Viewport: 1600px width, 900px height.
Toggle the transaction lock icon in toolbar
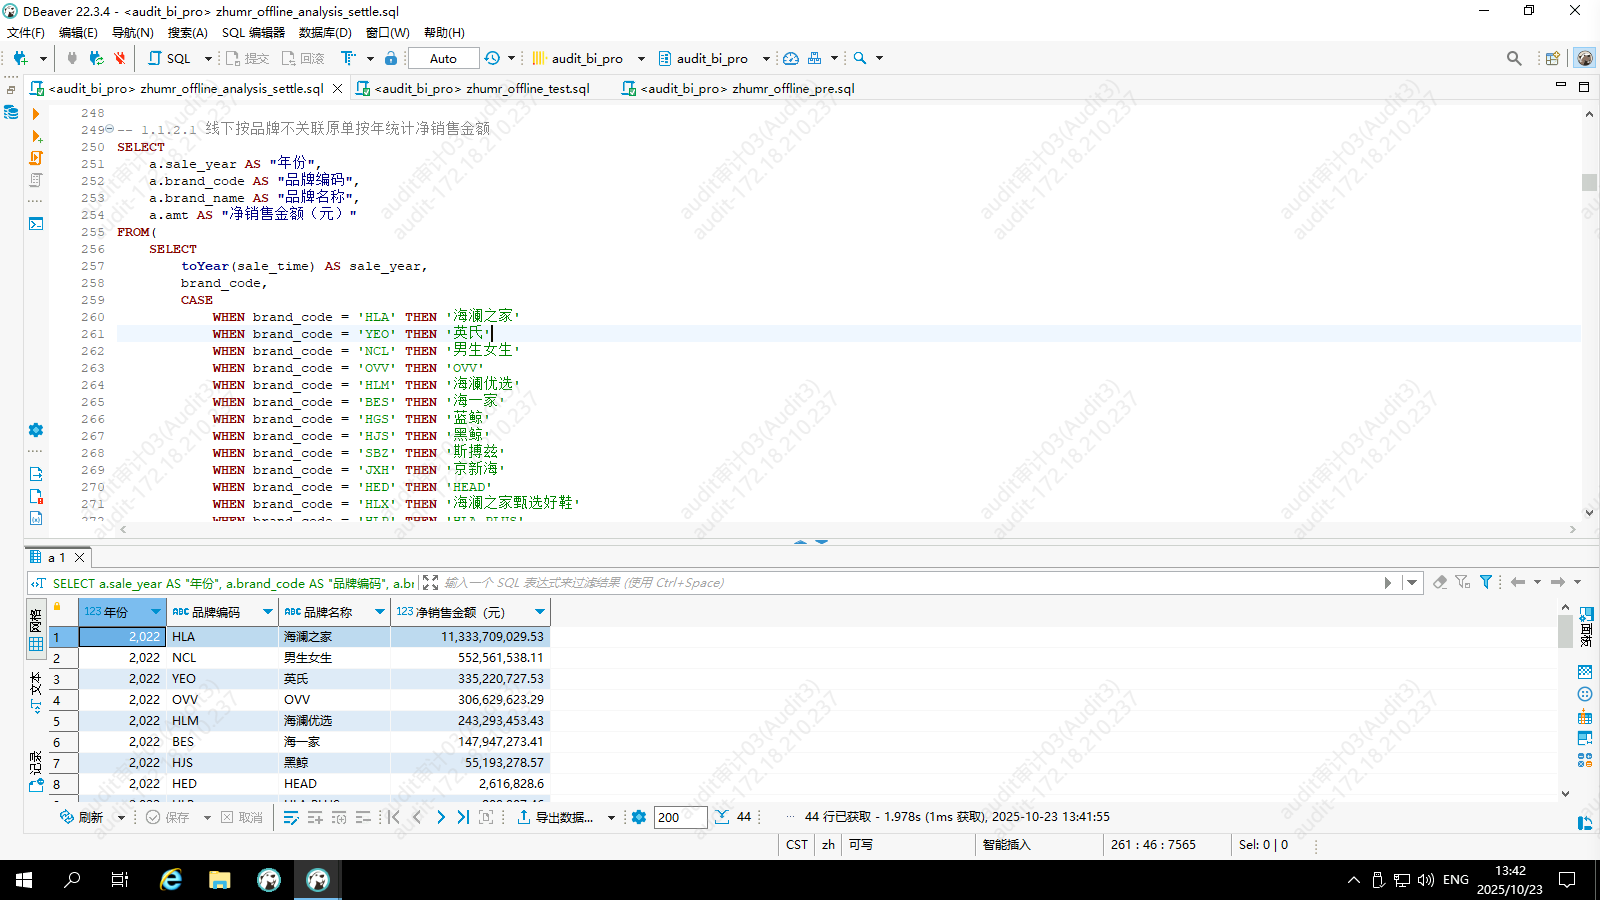pyautogui.click(x=391, y=58)
